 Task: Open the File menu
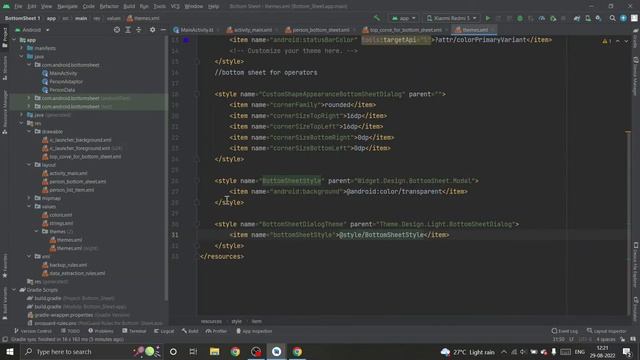pyautogui.click(x=18, y=6)
